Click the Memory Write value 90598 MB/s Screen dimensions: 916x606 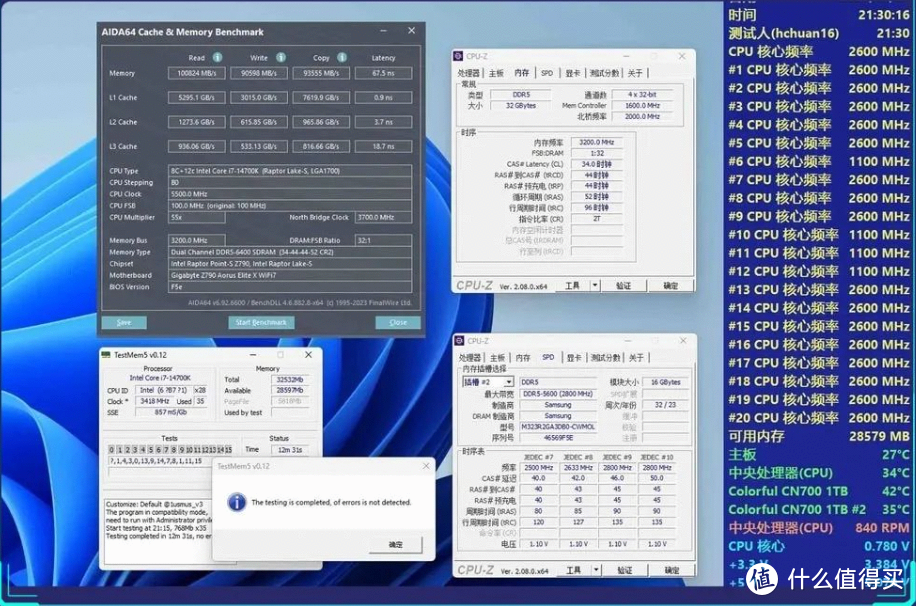pos(259,73)
